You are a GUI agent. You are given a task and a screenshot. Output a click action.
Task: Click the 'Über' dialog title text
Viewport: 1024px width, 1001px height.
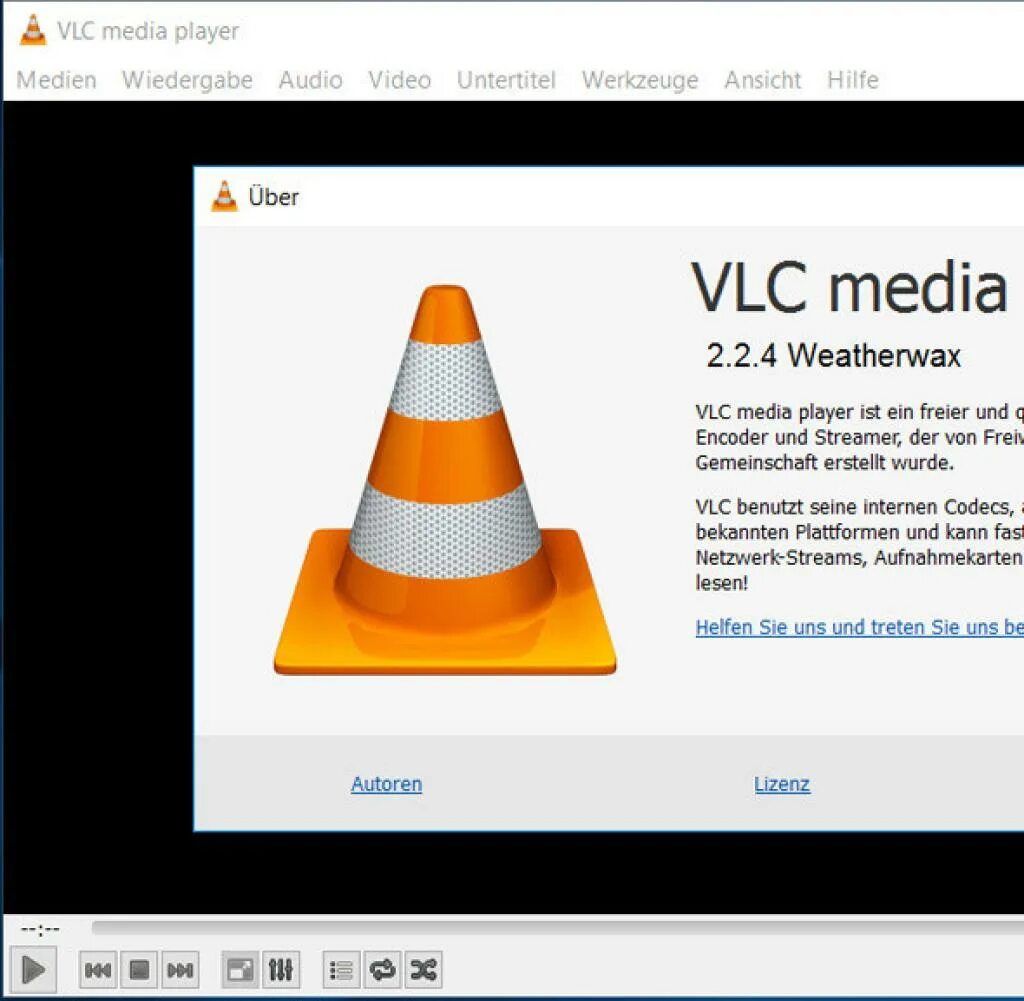(x=274, y=197)
